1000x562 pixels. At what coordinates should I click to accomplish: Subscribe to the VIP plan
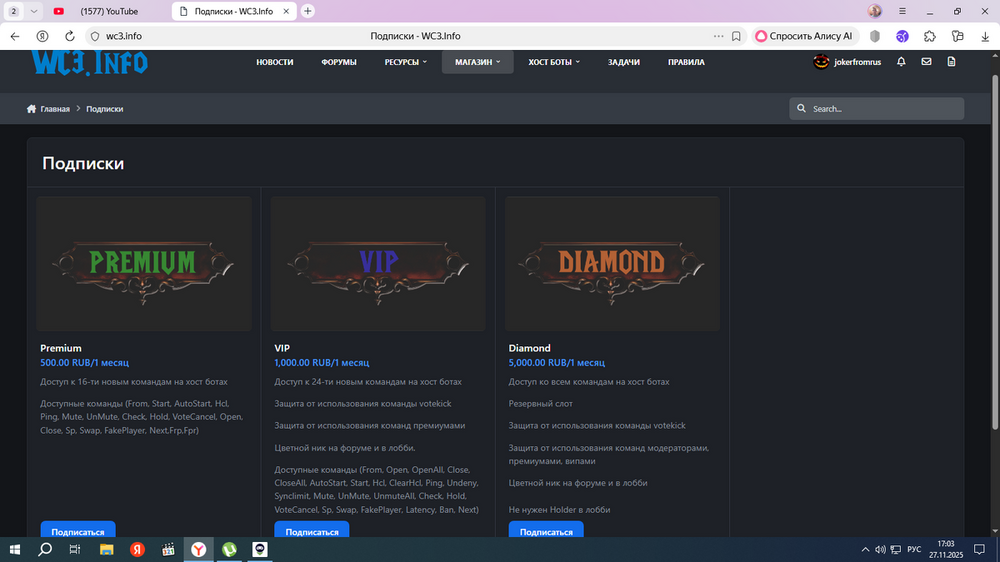tap(311, 531)
